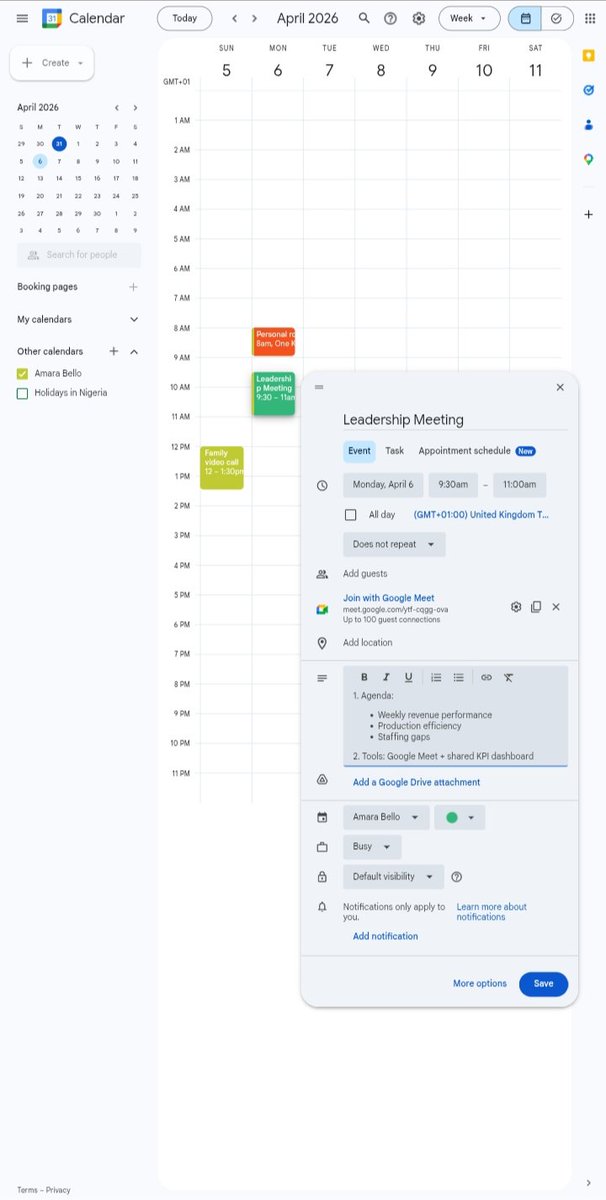Open Default visibility dropdown
The image size is (606, 1200).
[393, 877]
